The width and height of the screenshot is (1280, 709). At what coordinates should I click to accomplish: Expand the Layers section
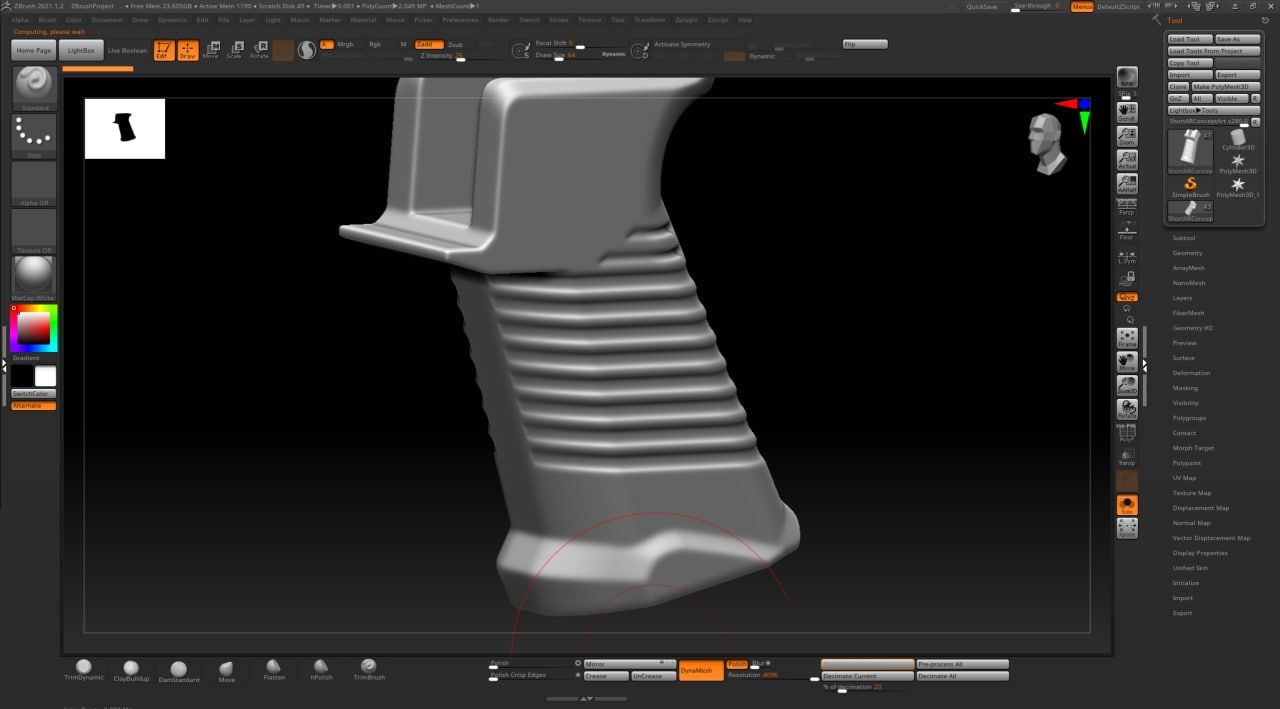(1183, 298)
